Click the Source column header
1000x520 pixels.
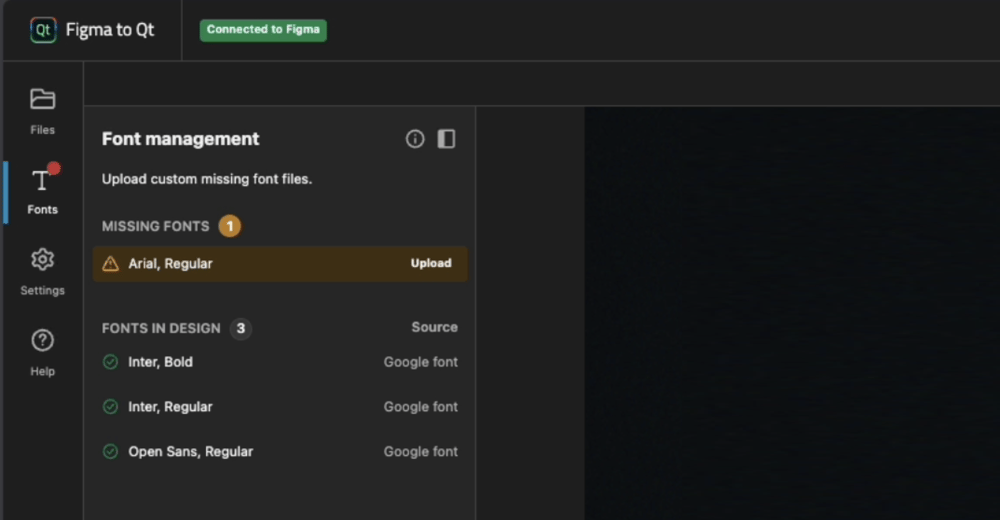434,328
